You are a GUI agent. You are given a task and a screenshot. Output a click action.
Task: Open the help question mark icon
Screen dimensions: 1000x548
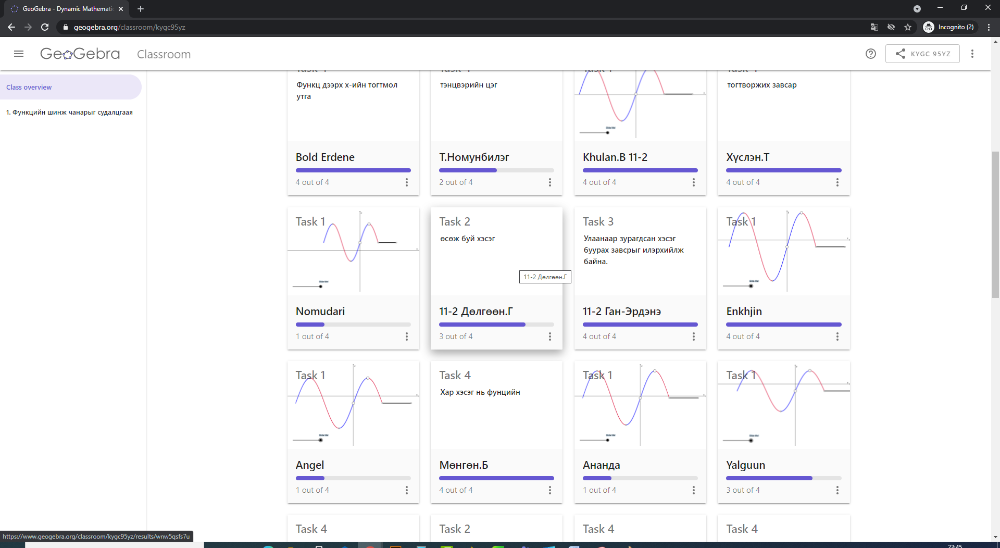point(871,54)
